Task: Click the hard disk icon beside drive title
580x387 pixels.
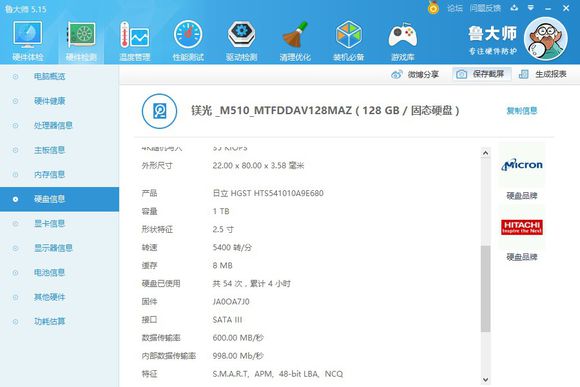Action: pyautogui.click(x=159, y=111)
